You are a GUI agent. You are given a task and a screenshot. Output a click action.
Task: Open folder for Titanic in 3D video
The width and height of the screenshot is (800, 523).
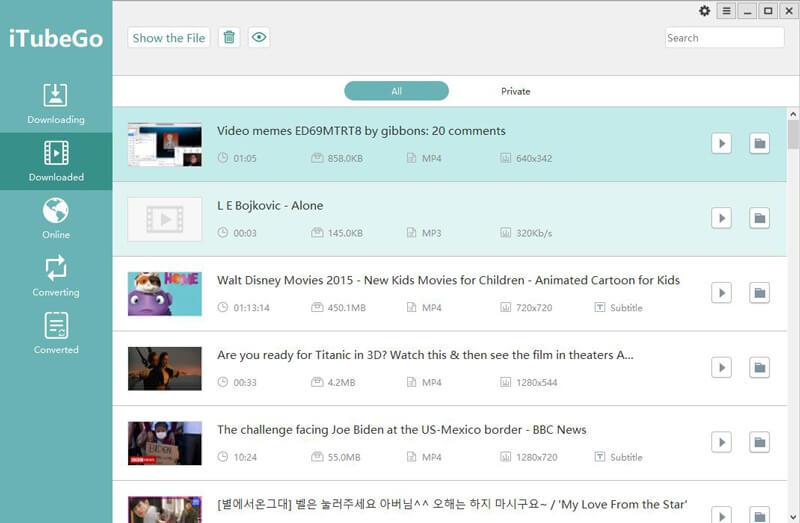pos(759,367)
